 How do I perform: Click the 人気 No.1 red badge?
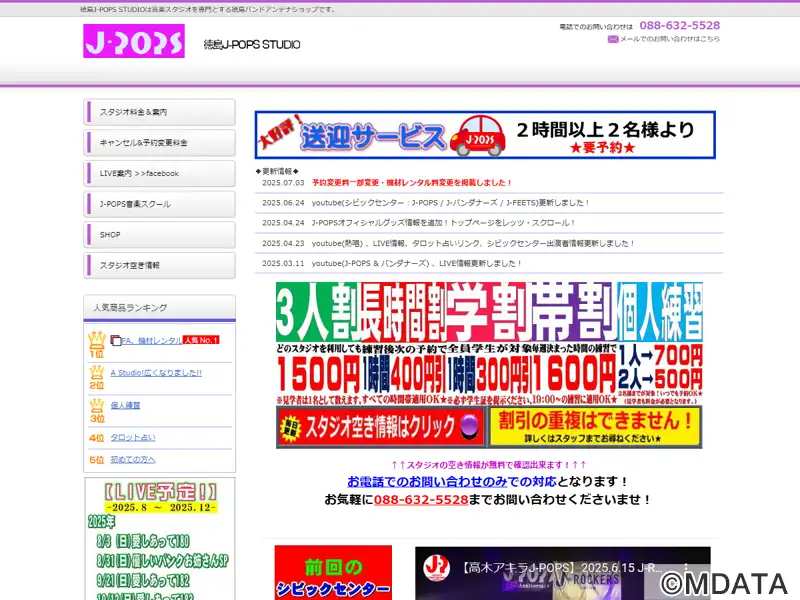click(x=201, y=340)
